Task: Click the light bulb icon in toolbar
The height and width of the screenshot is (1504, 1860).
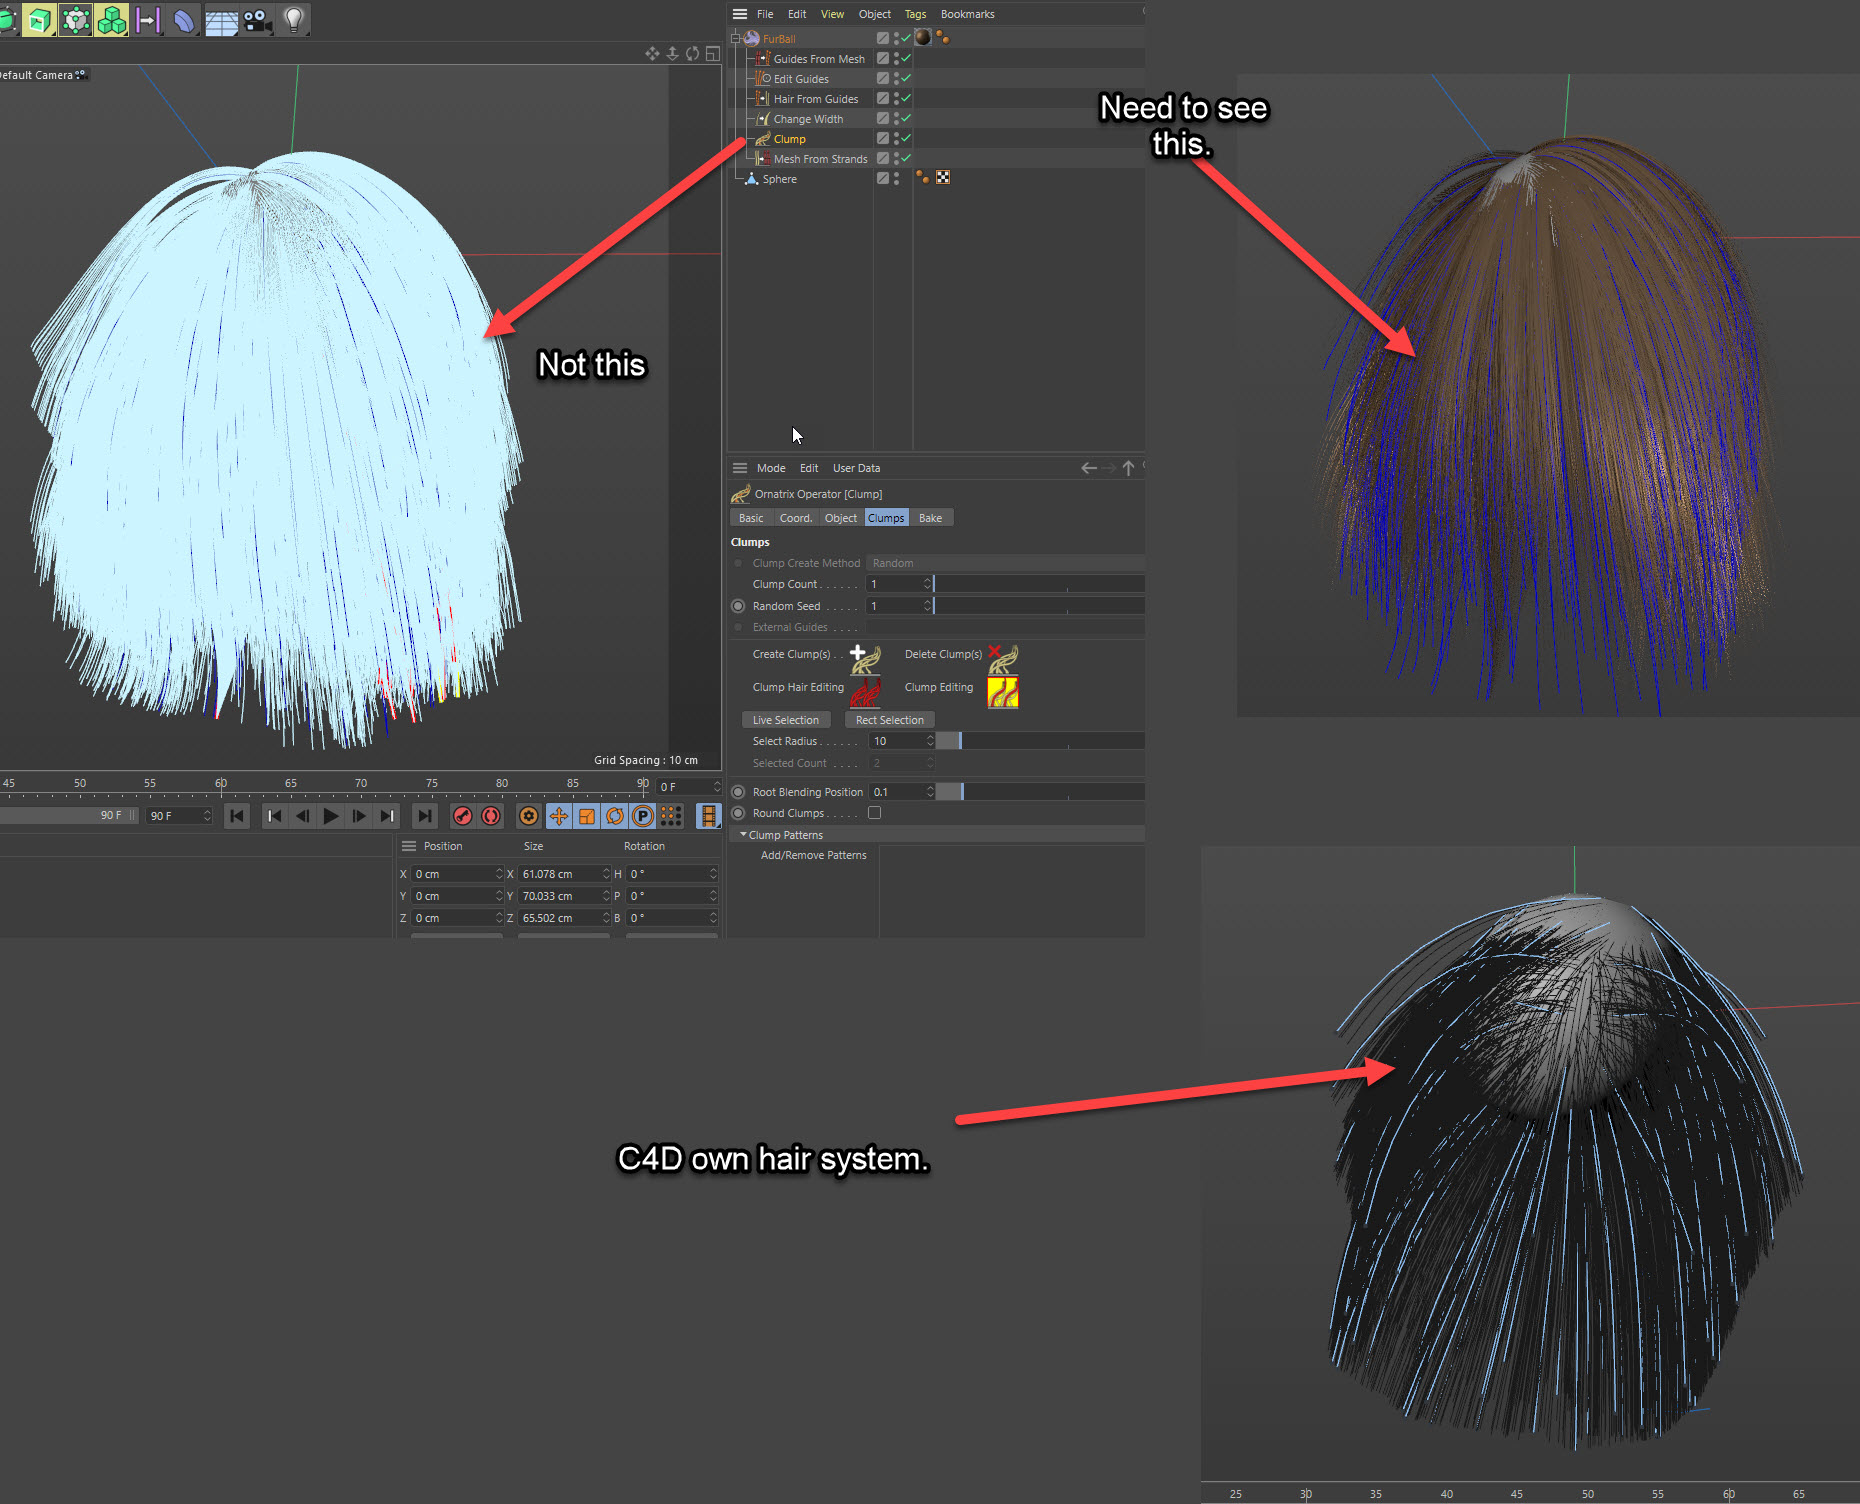Action: [x=293, y=20]
